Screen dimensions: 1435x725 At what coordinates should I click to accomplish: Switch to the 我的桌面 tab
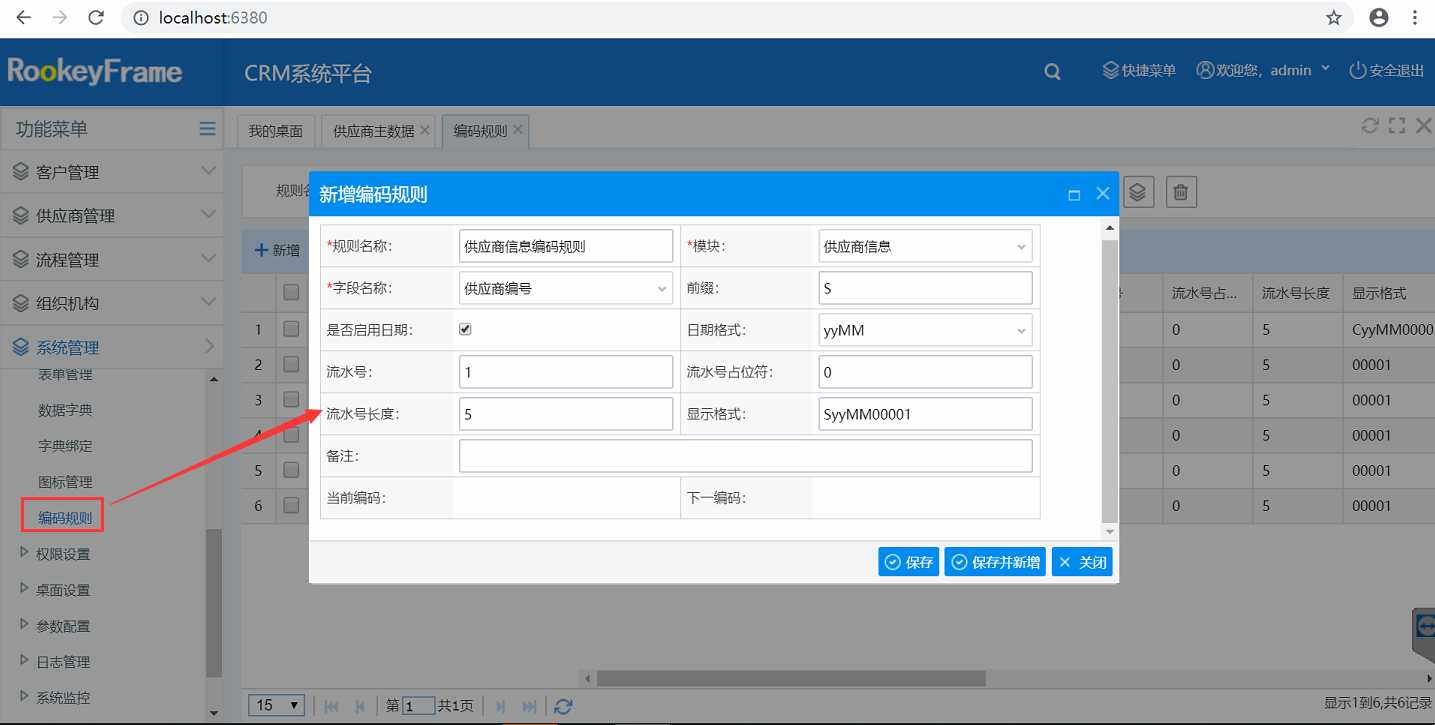[276, 131]
